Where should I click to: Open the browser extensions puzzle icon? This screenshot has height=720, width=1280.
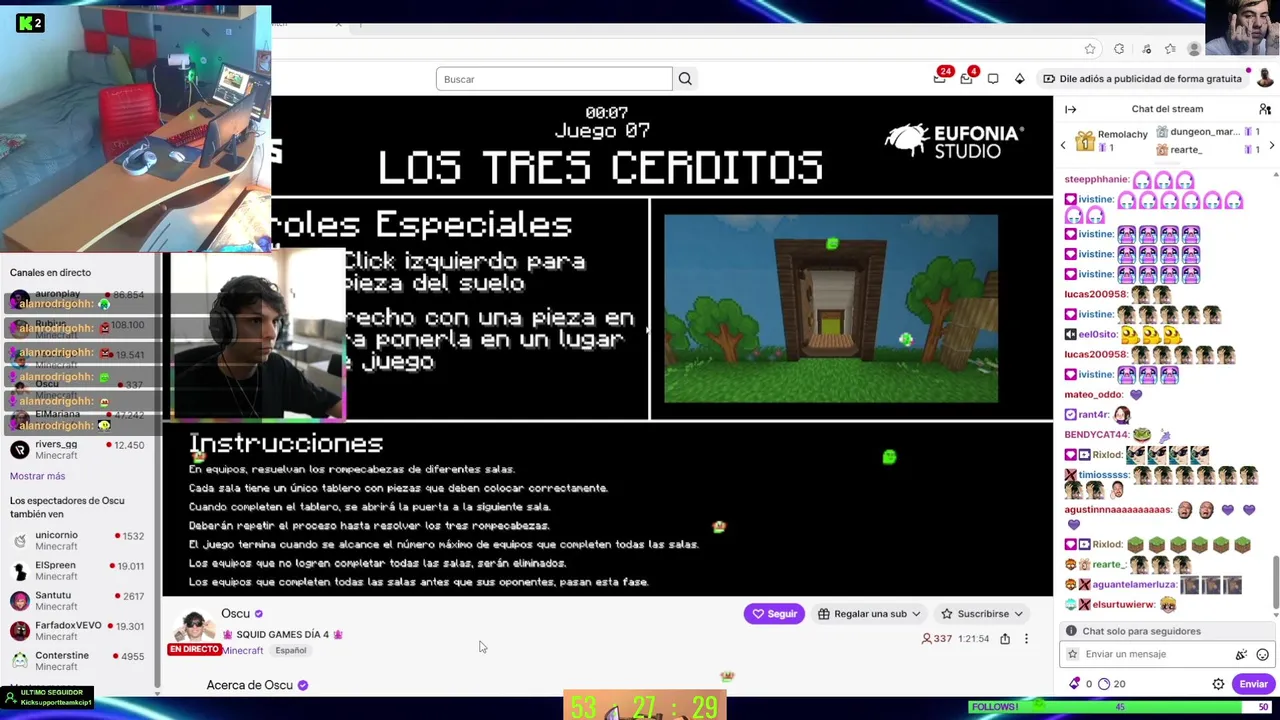1119,49
